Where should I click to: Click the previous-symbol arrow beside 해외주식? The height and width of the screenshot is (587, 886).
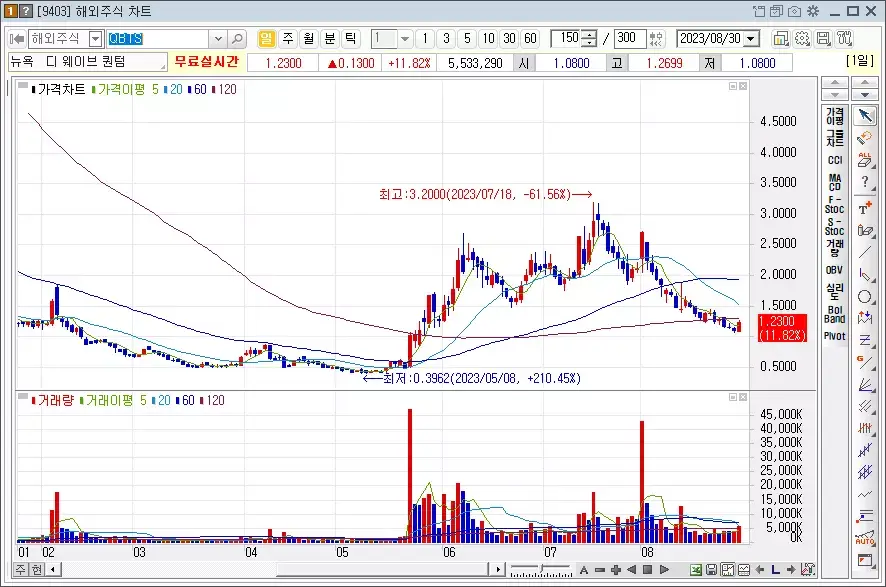click(x=17, y=39)
